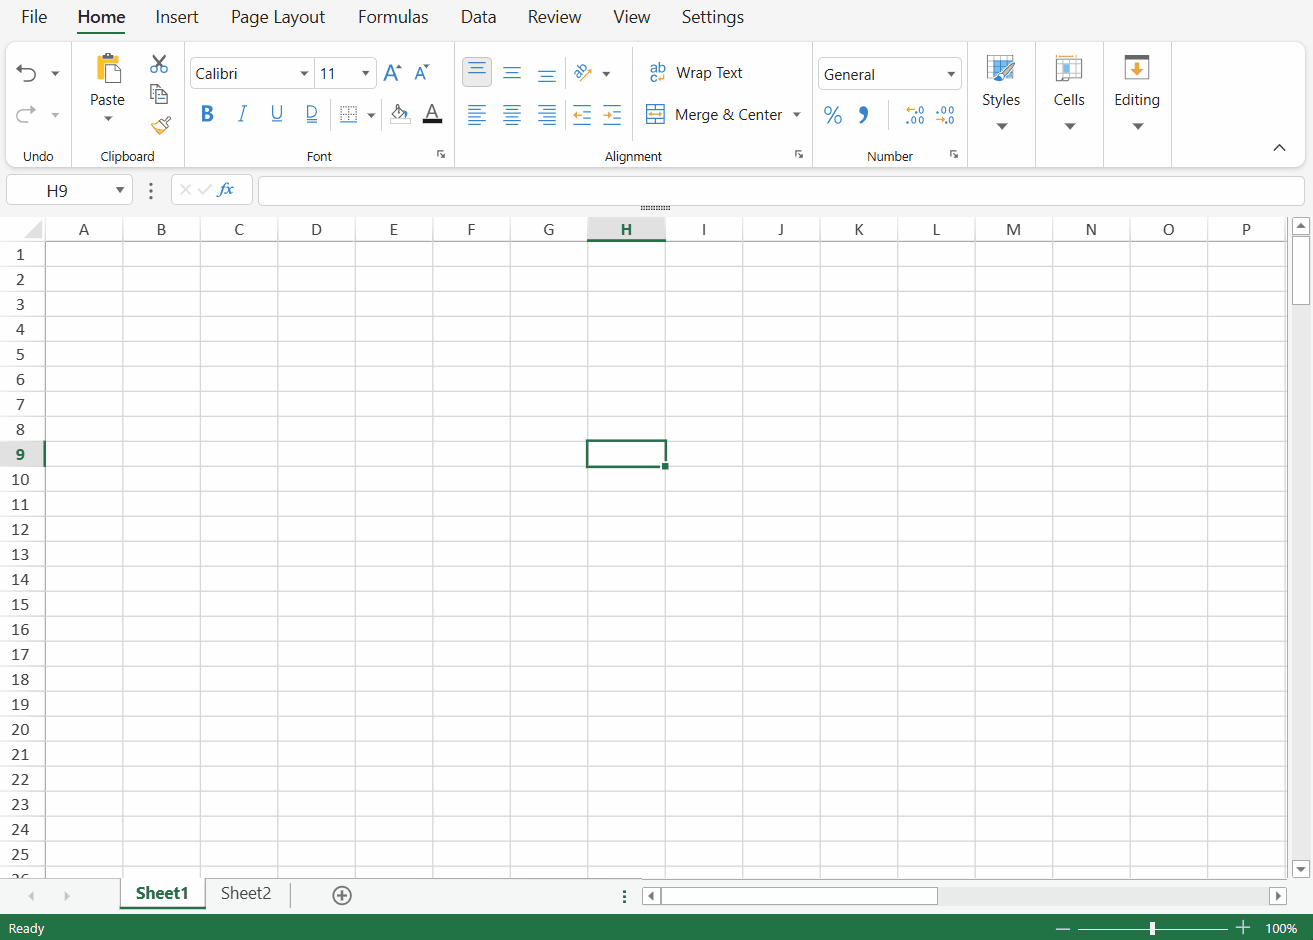The image size is (1313, 940).
Task: Click Decrease Indent icon
Action: tap(582, 115)
